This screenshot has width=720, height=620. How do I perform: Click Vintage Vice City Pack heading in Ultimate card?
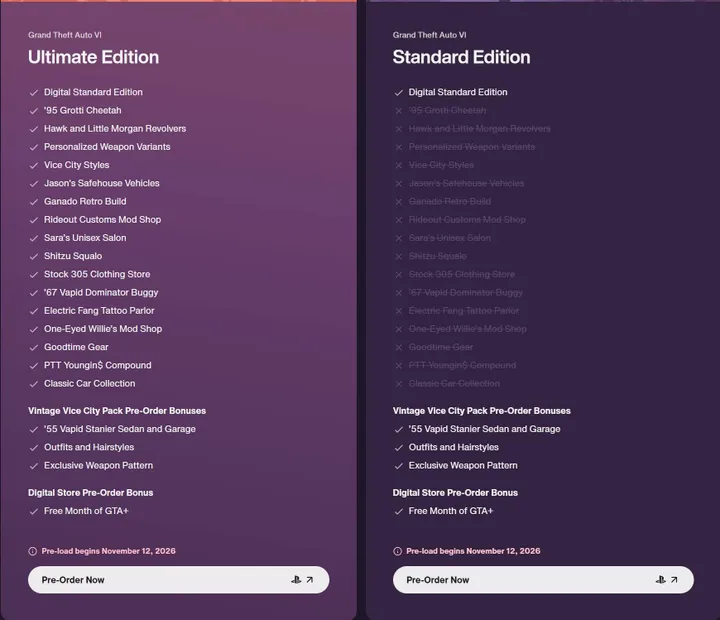point(117,411)
